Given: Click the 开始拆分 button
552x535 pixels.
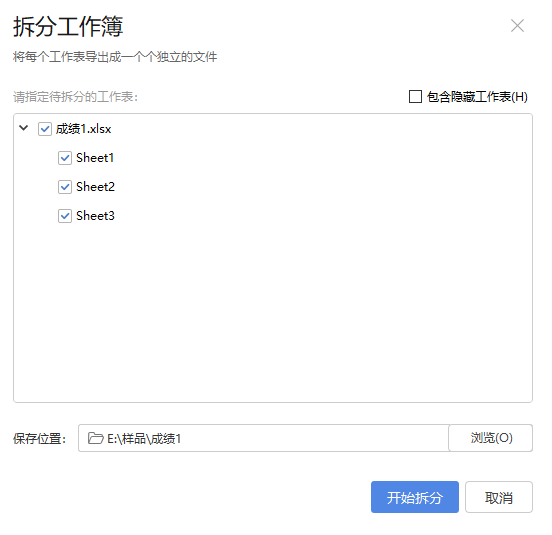Looking at the screenshot, I should click(415, 497).
